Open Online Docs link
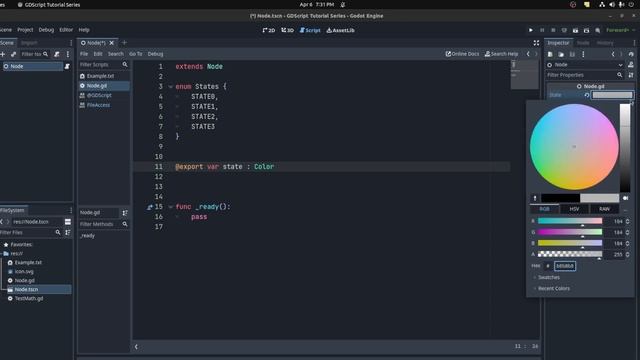 pyautogui.click(x=462, y=54)
